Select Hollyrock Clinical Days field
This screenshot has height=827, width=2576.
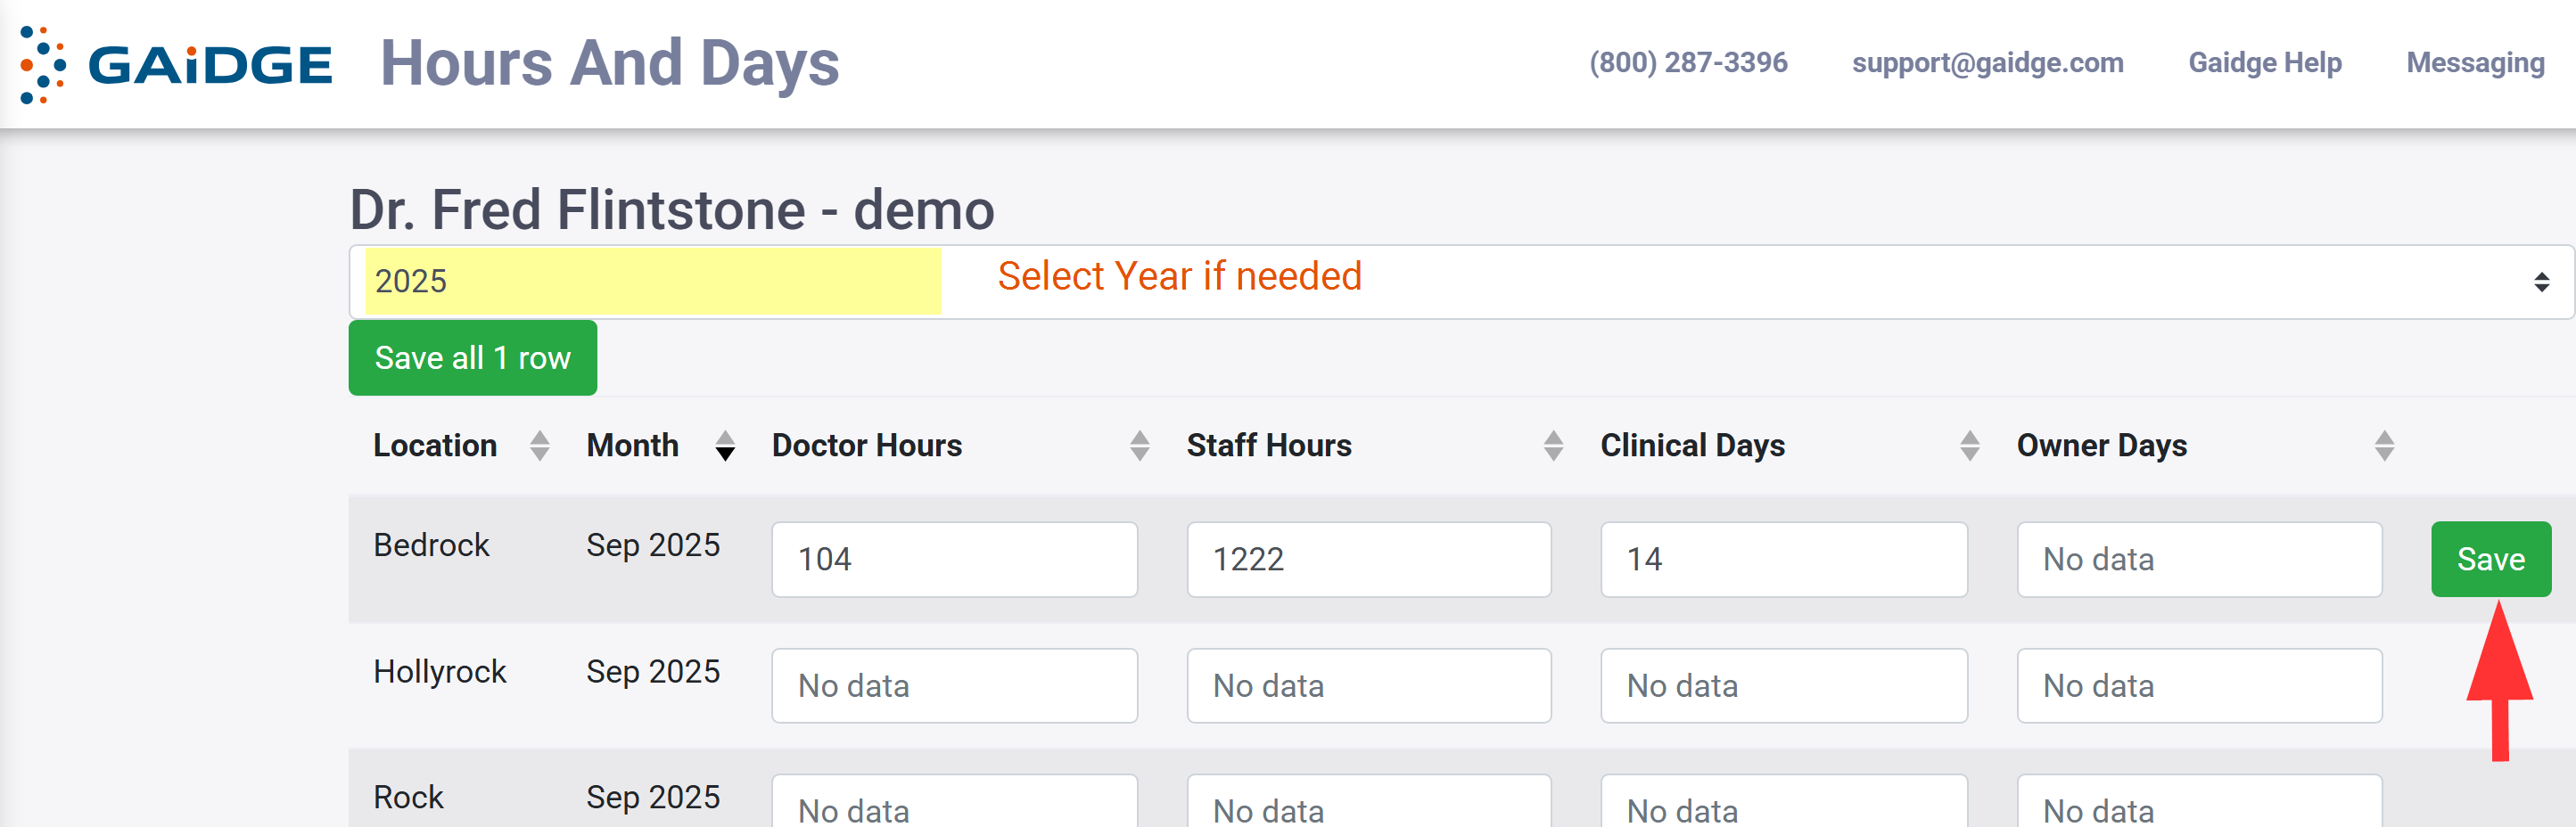(x=1783, y=686)
